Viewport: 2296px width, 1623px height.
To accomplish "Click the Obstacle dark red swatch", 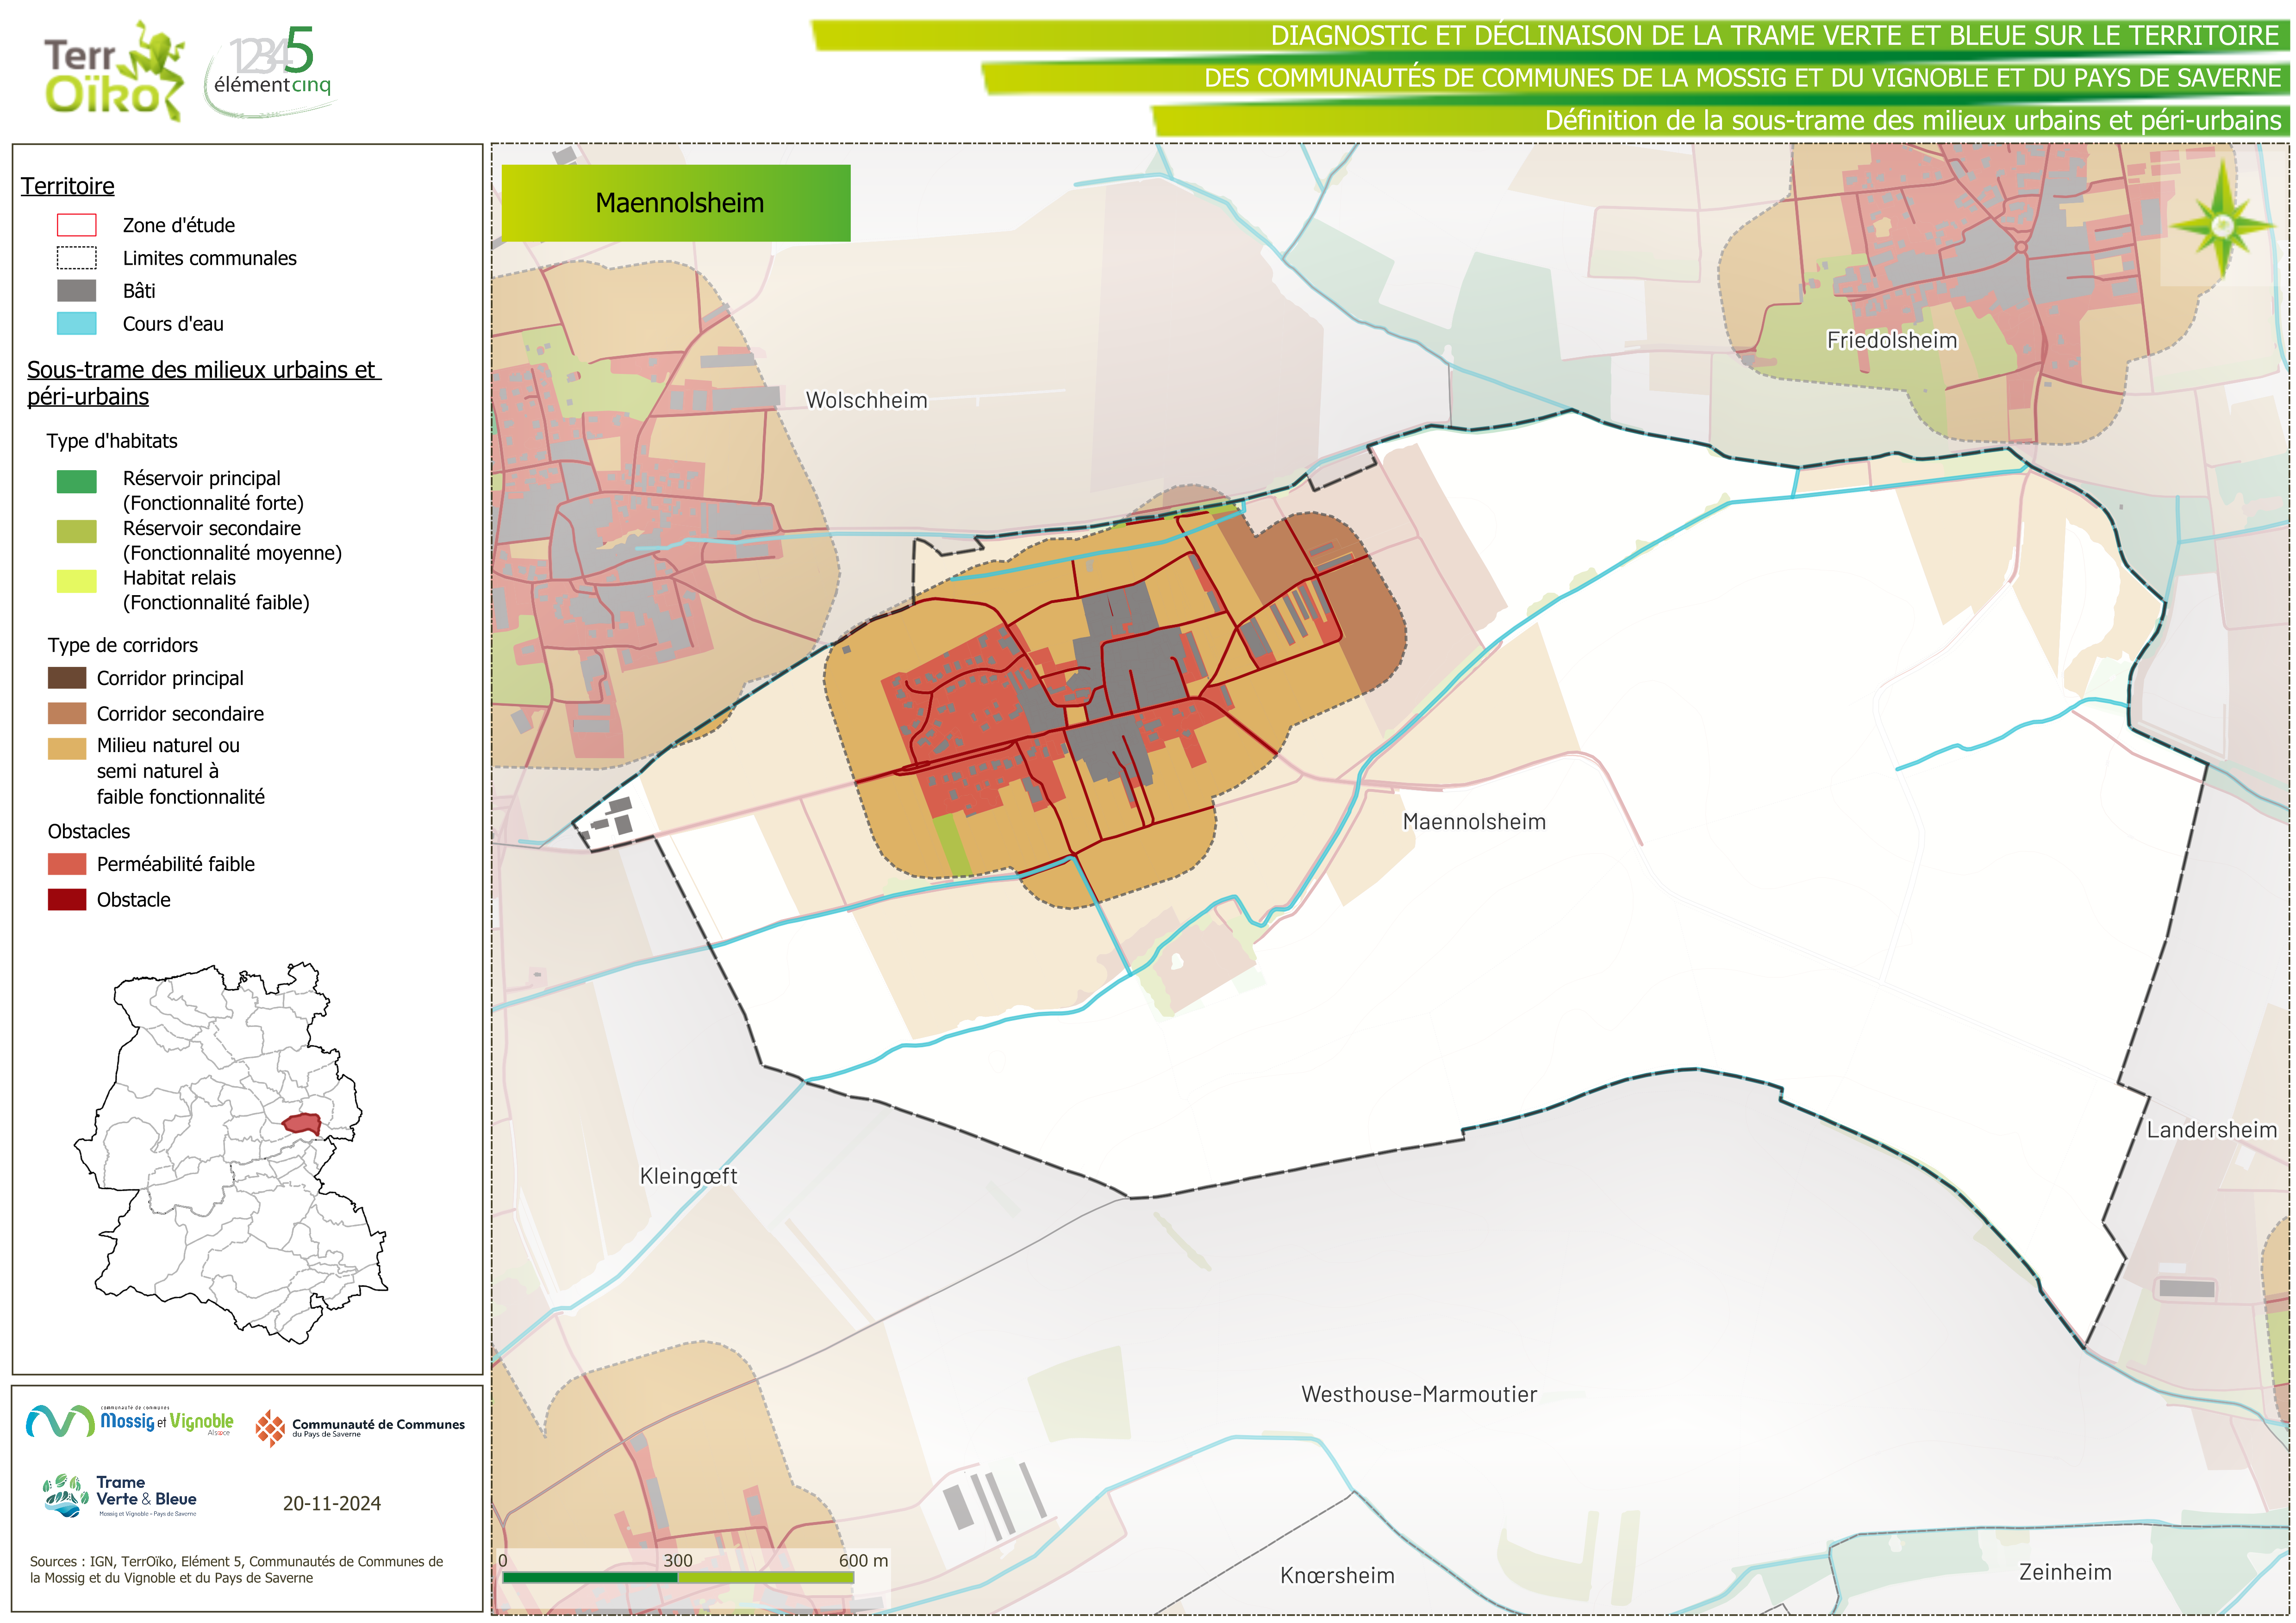I will click(x=67, y=900).
